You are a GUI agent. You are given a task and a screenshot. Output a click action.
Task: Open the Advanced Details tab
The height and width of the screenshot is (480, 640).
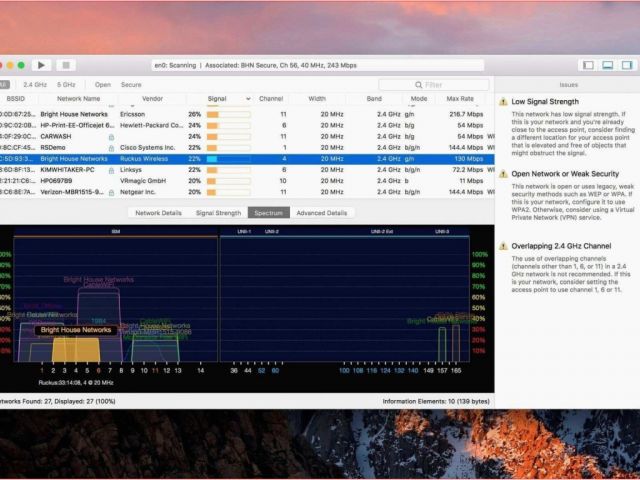(321, 213)
